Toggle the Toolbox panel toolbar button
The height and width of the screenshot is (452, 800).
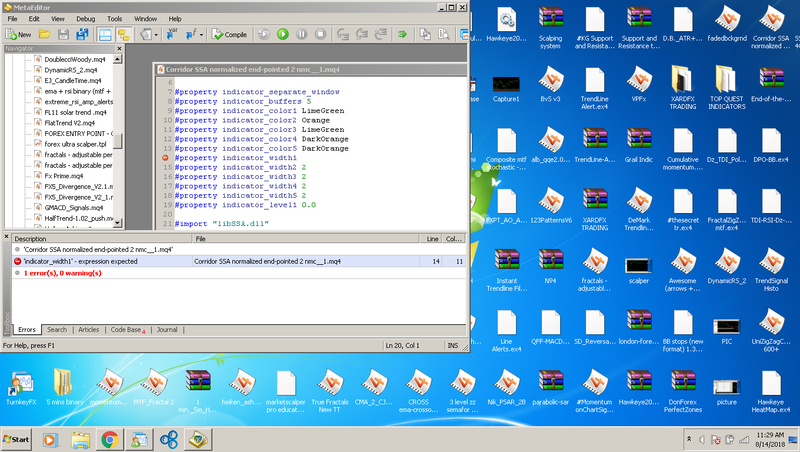(124, 34)
